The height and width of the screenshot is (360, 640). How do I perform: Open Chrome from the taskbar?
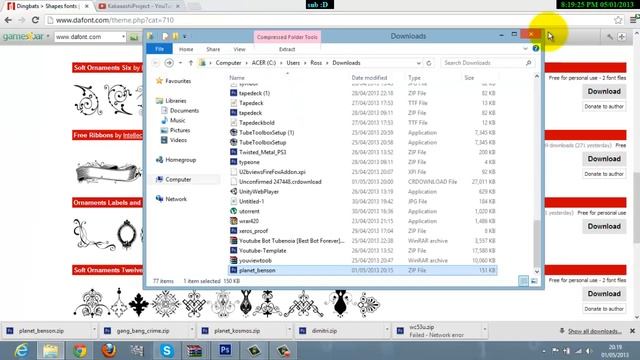click(80, 351)
